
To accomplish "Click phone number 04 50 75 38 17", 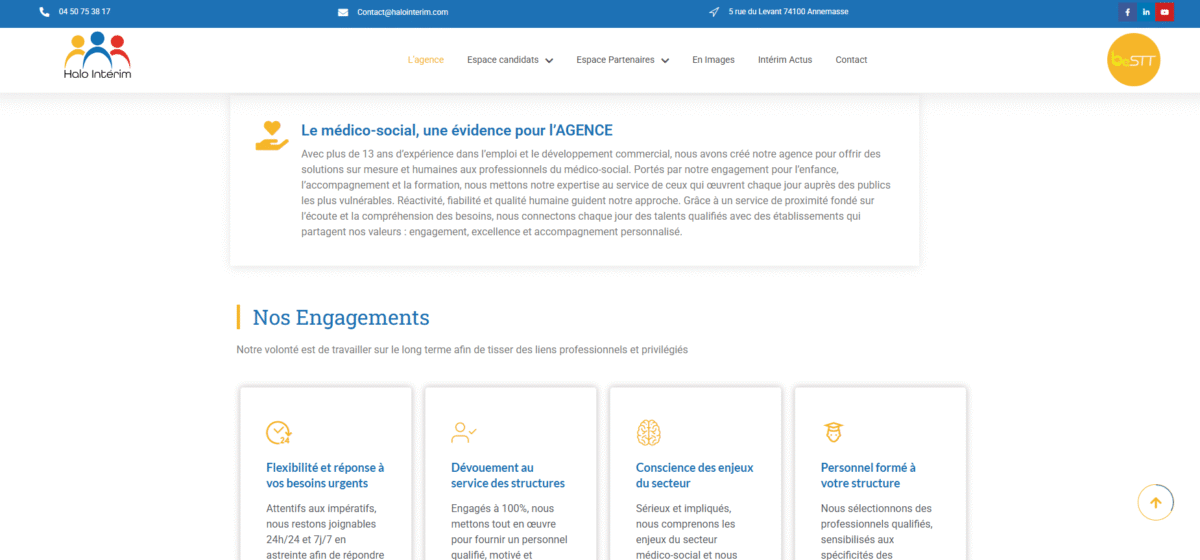I will [x=85, y=12].
